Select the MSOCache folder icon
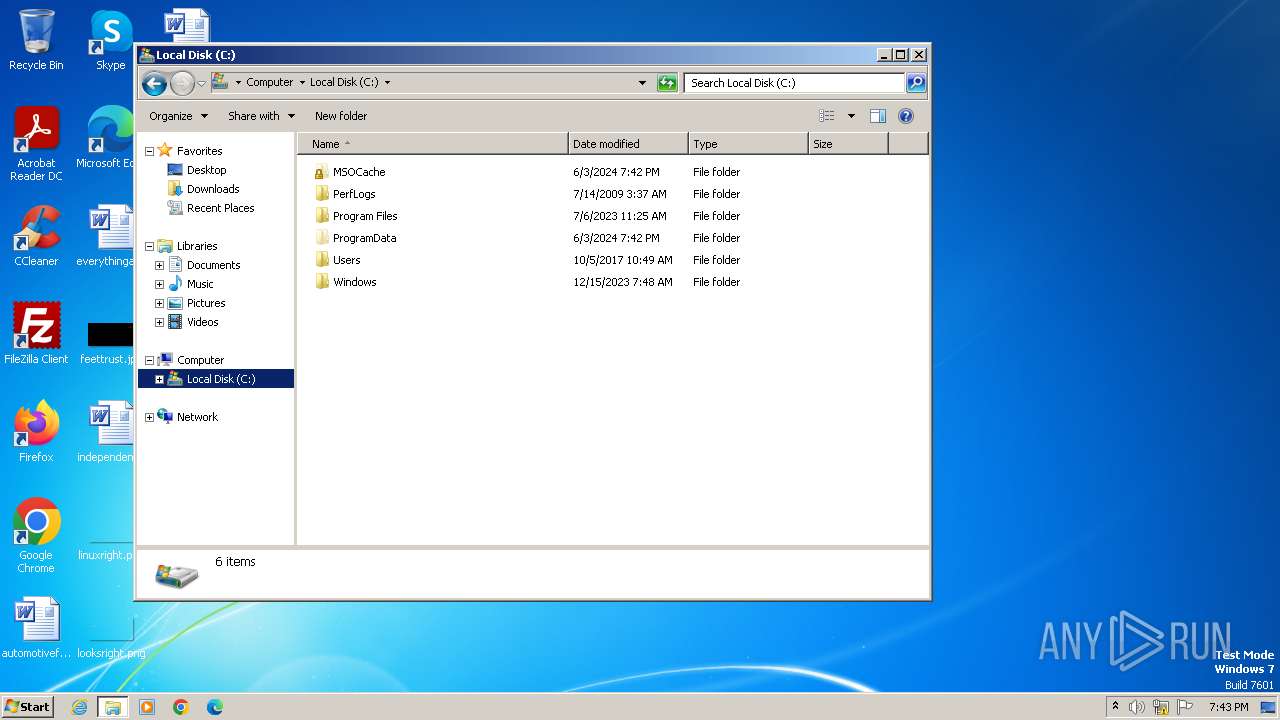The image size is (1280, 720). [x=321, y=172]
